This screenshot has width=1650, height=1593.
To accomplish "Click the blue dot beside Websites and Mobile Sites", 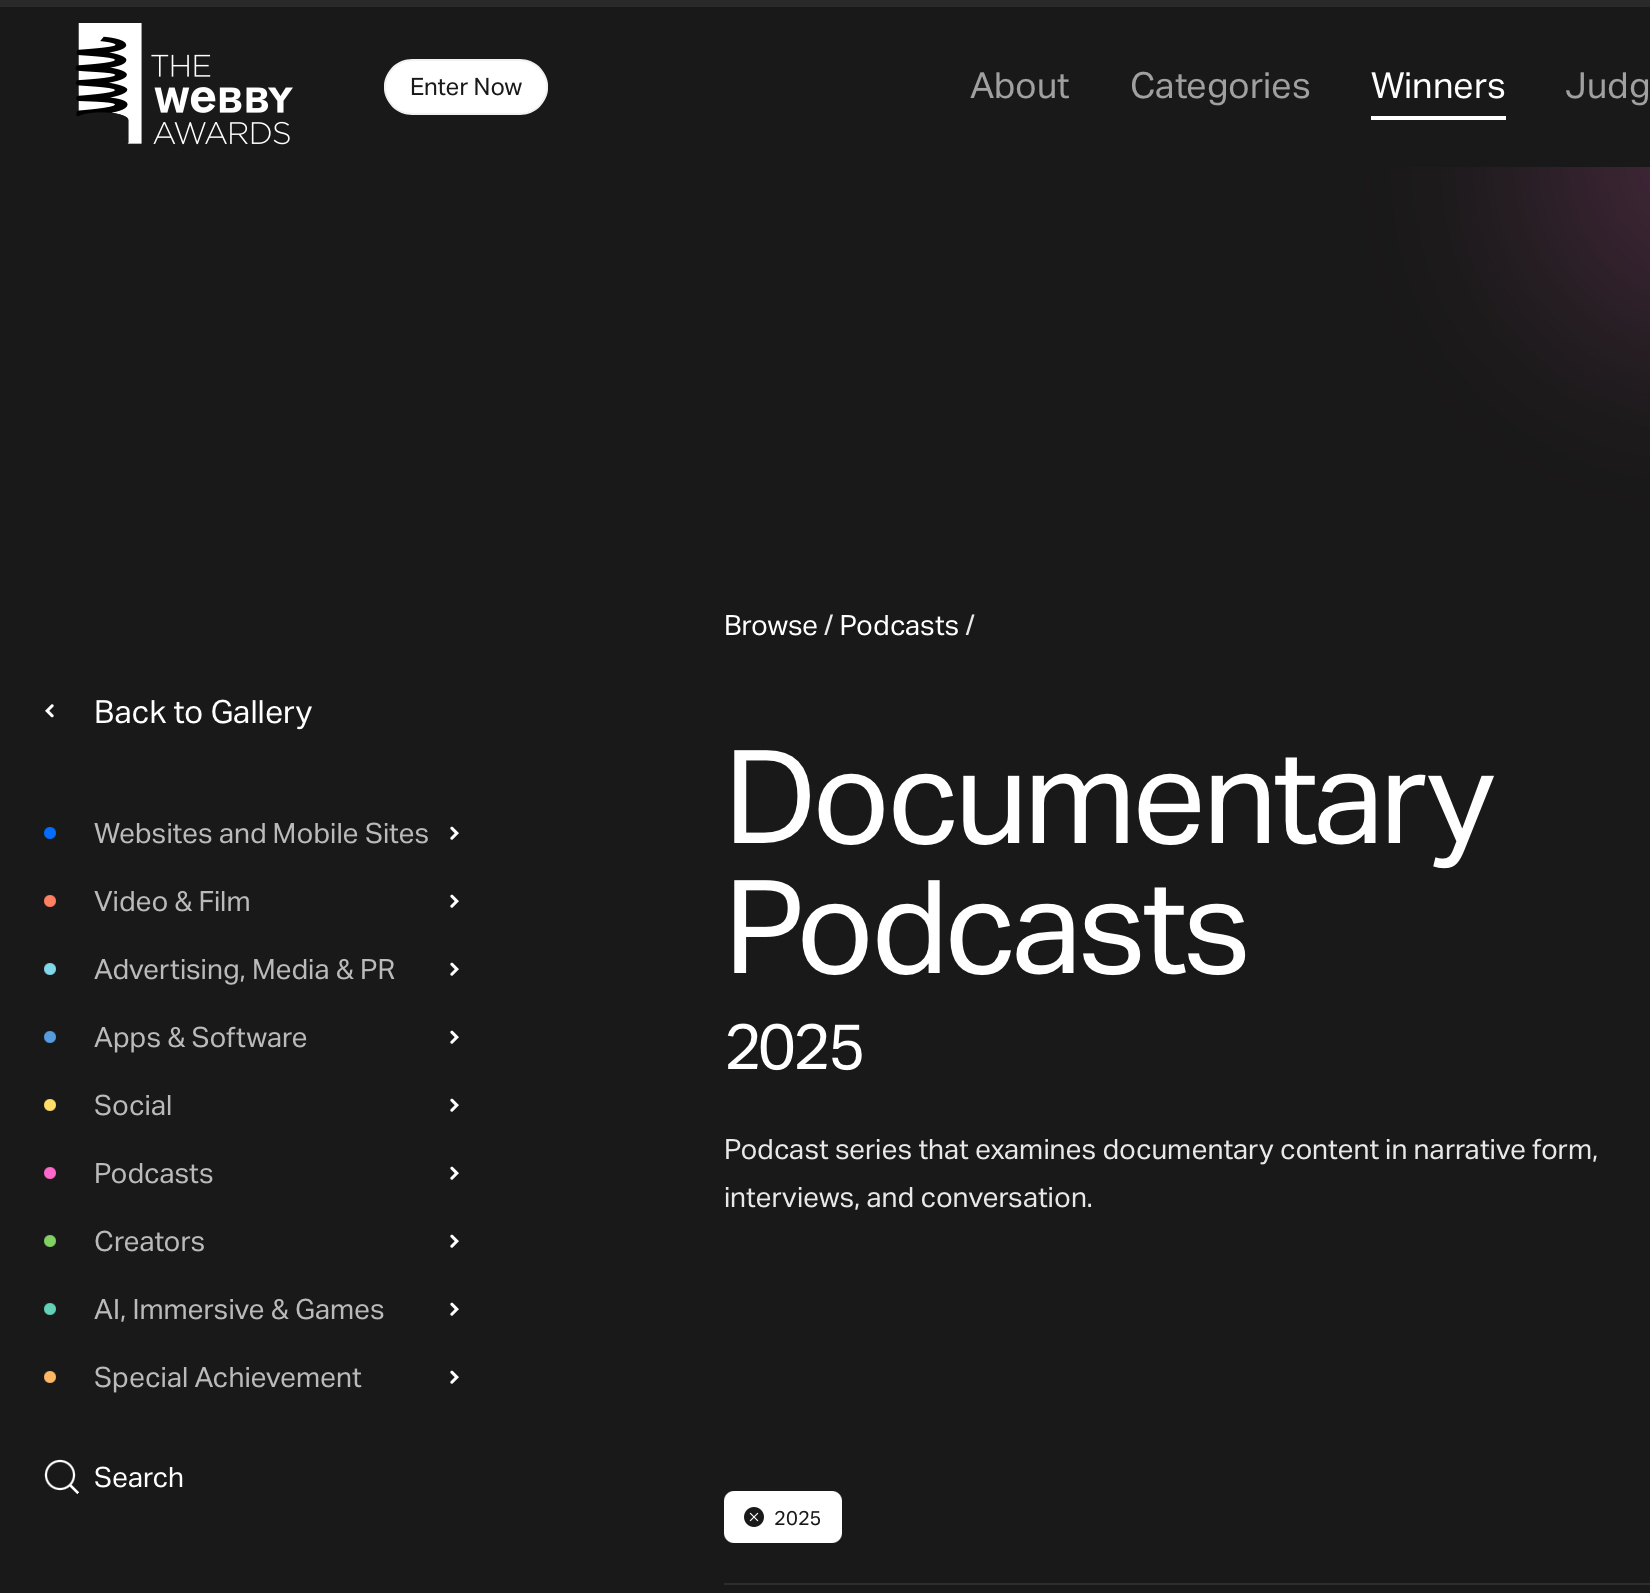I will 50,833.
